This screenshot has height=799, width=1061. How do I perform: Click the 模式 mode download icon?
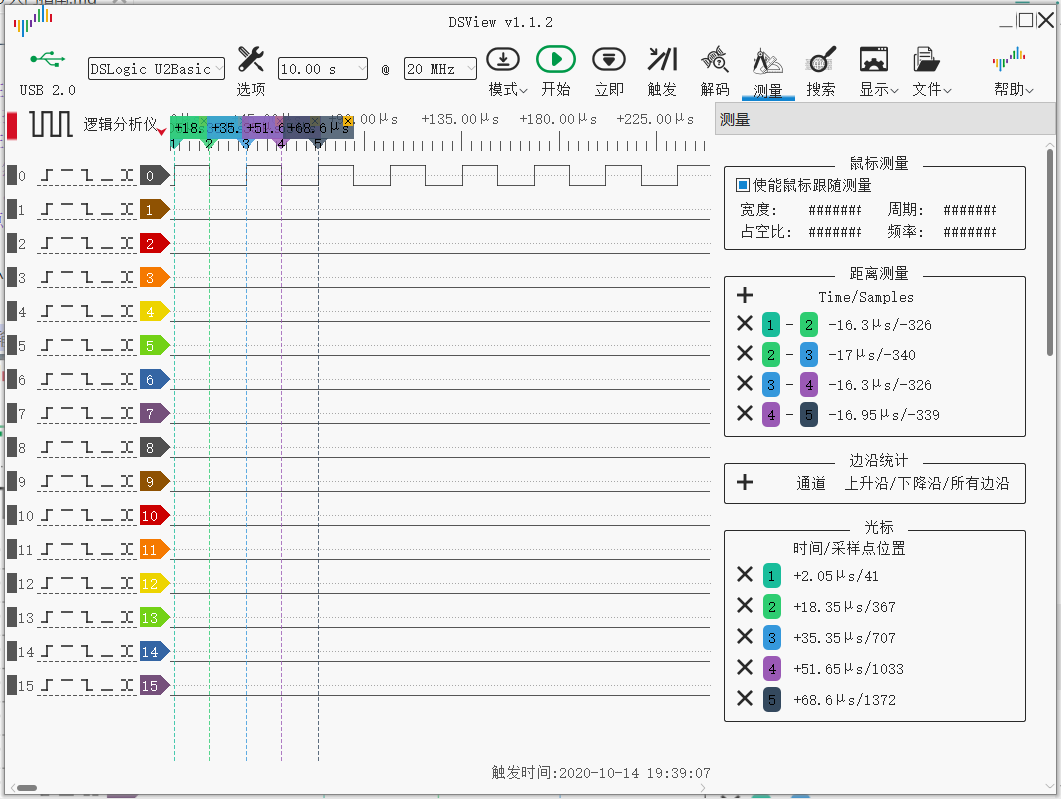[x=503, y=60]
